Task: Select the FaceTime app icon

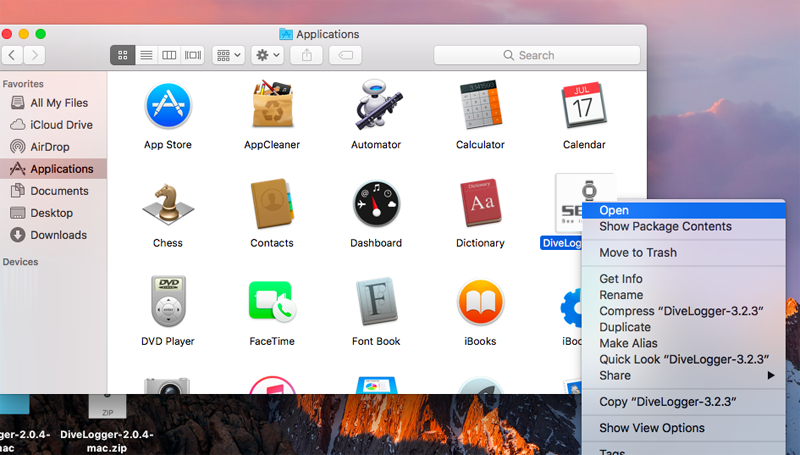Action: 272,301
